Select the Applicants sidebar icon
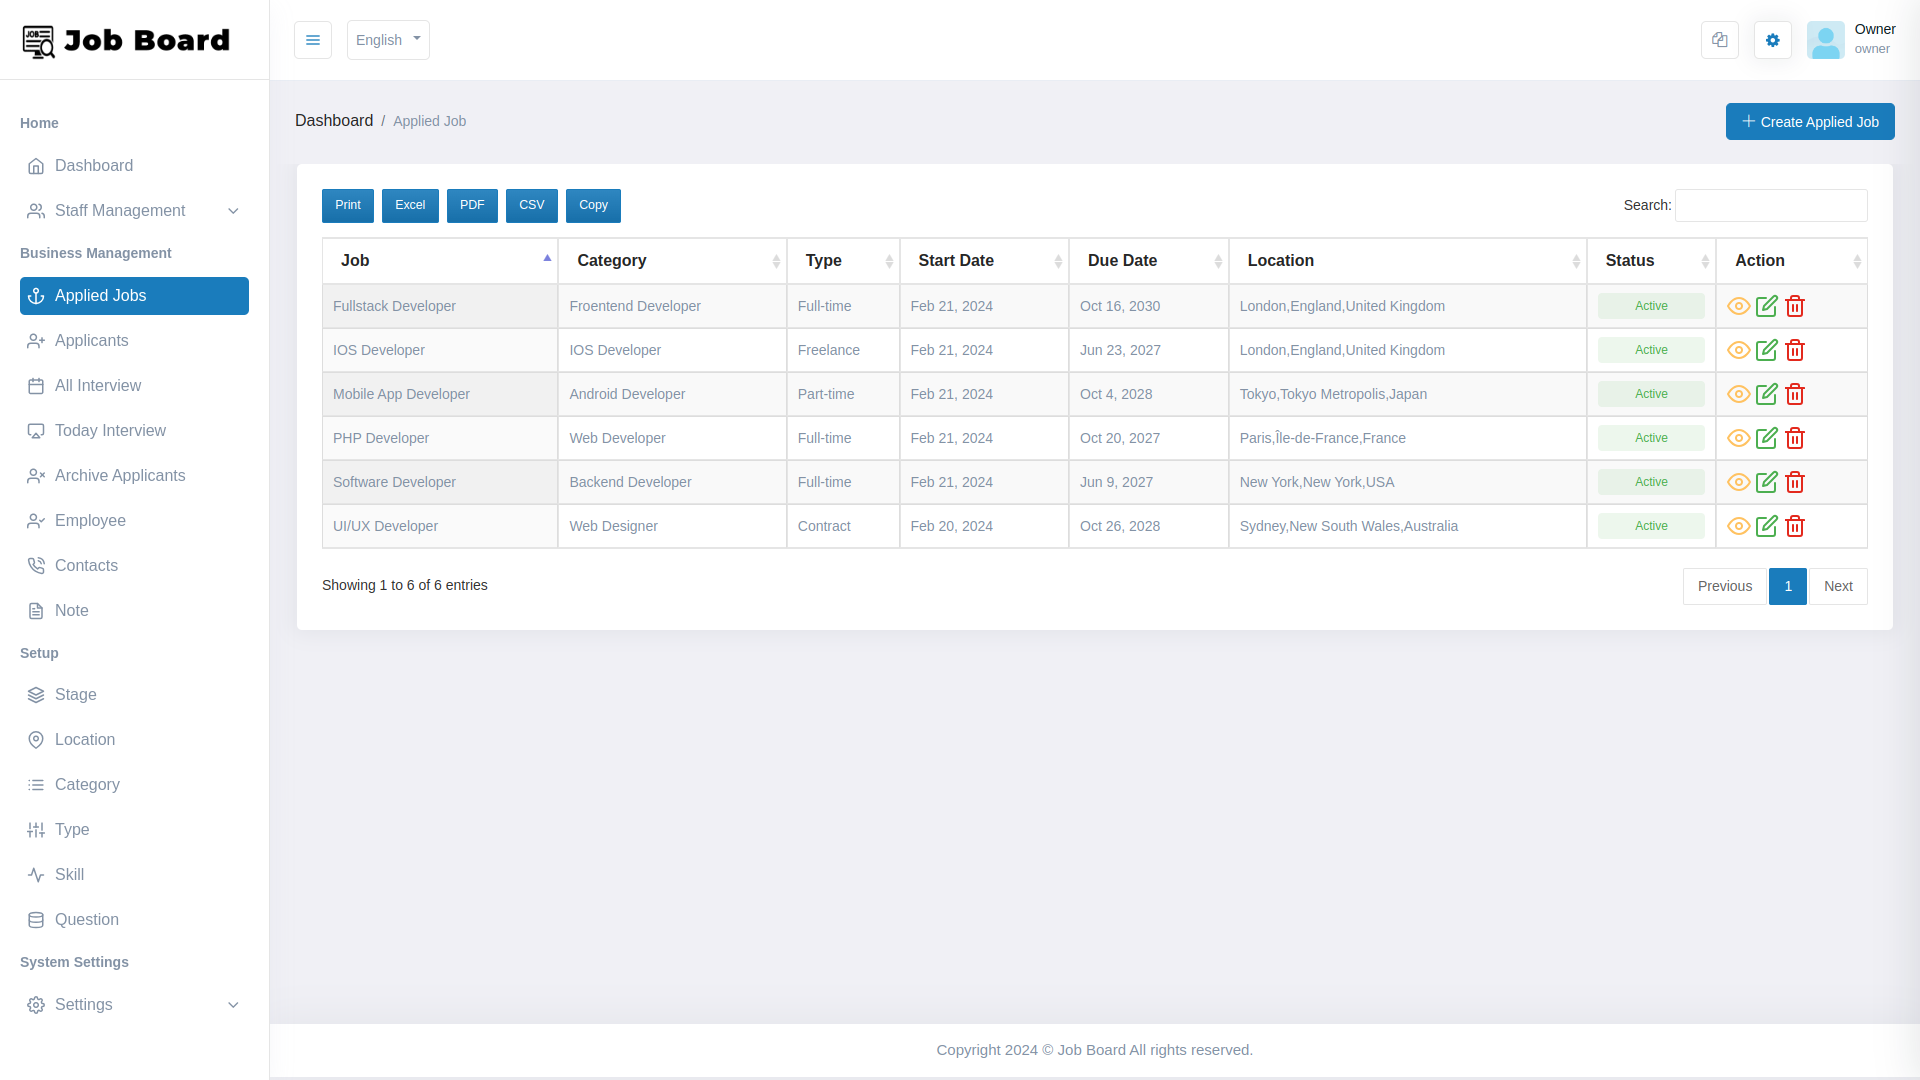1920x1080 pixels. (x=36, y=340)
